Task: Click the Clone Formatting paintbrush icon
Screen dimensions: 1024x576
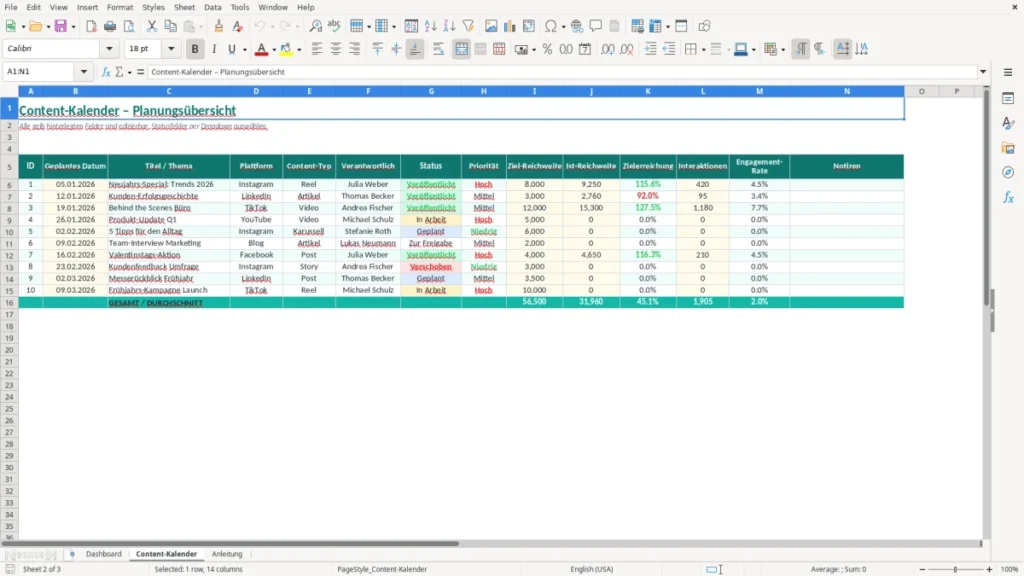Action: tap(219, 26)
